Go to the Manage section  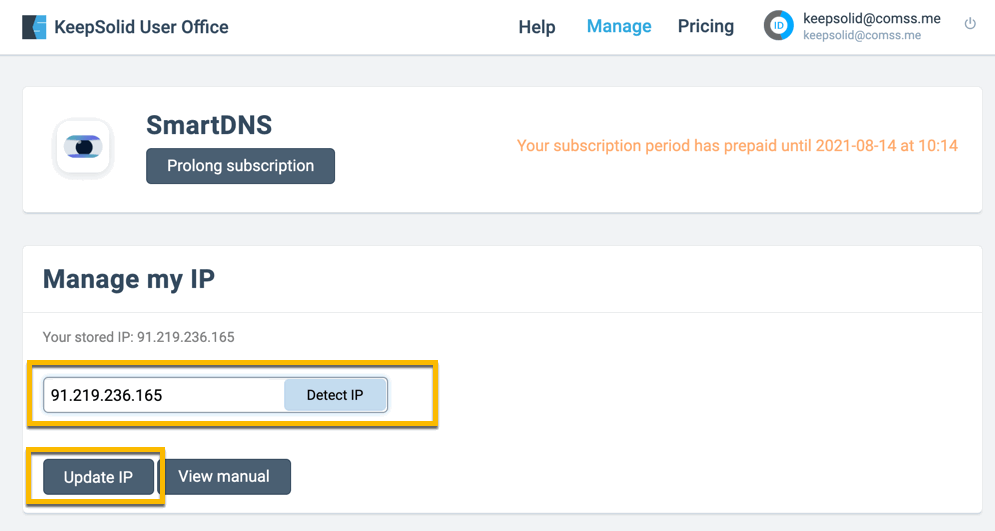click(x=619, y=27)
